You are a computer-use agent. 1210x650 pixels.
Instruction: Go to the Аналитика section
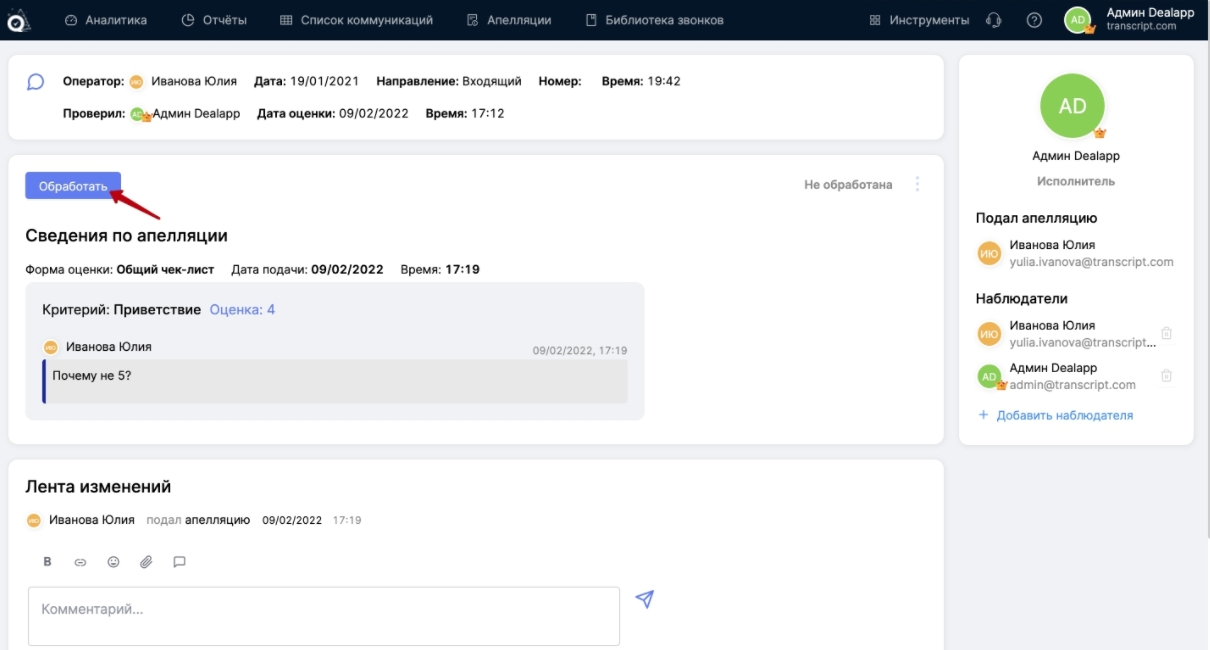tap(105, 20)
